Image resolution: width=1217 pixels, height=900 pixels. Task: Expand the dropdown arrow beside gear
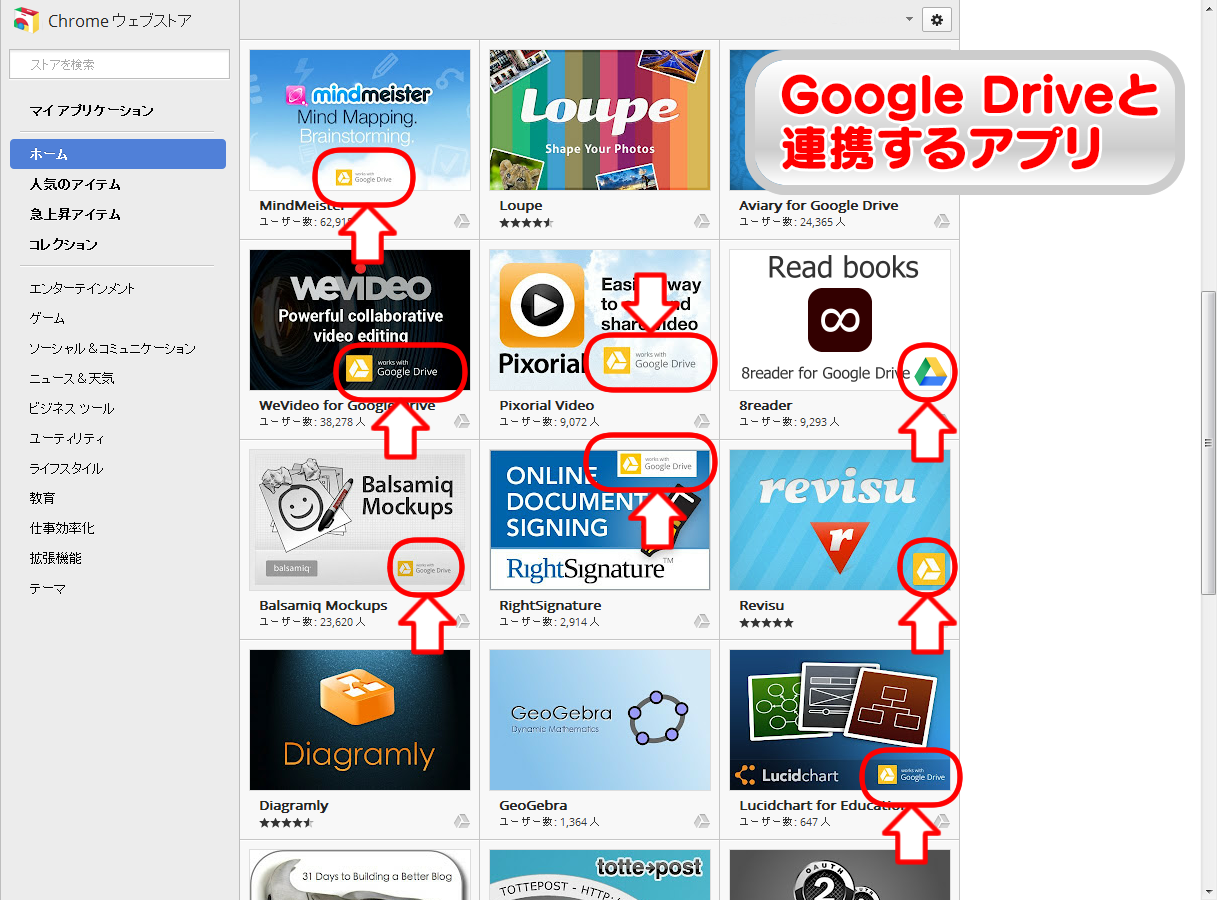(x=909, y=19)
